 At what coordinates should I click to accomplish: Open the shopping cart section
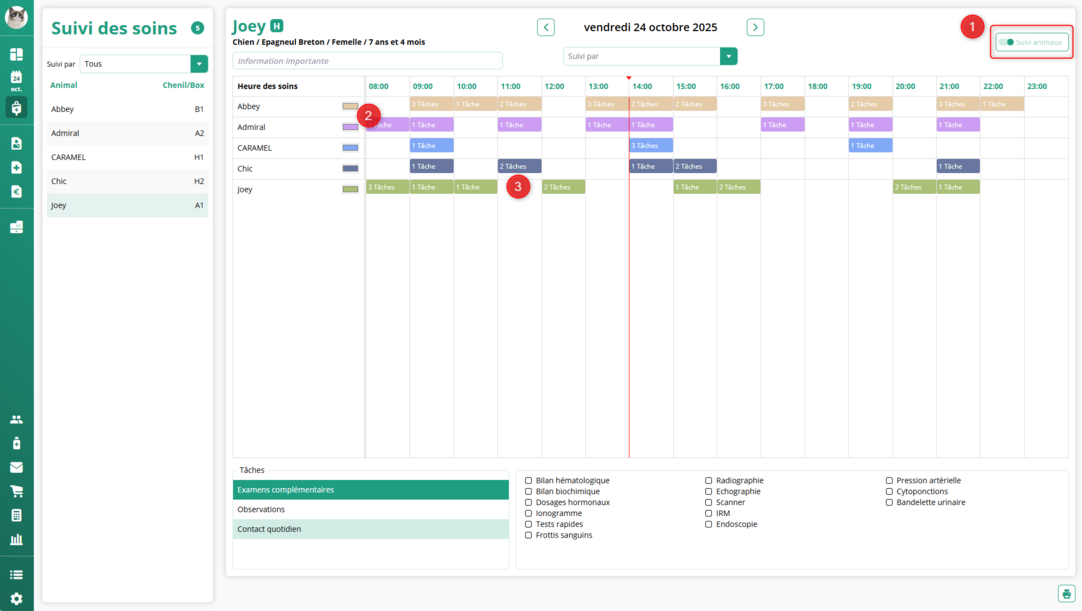[16, 491]
